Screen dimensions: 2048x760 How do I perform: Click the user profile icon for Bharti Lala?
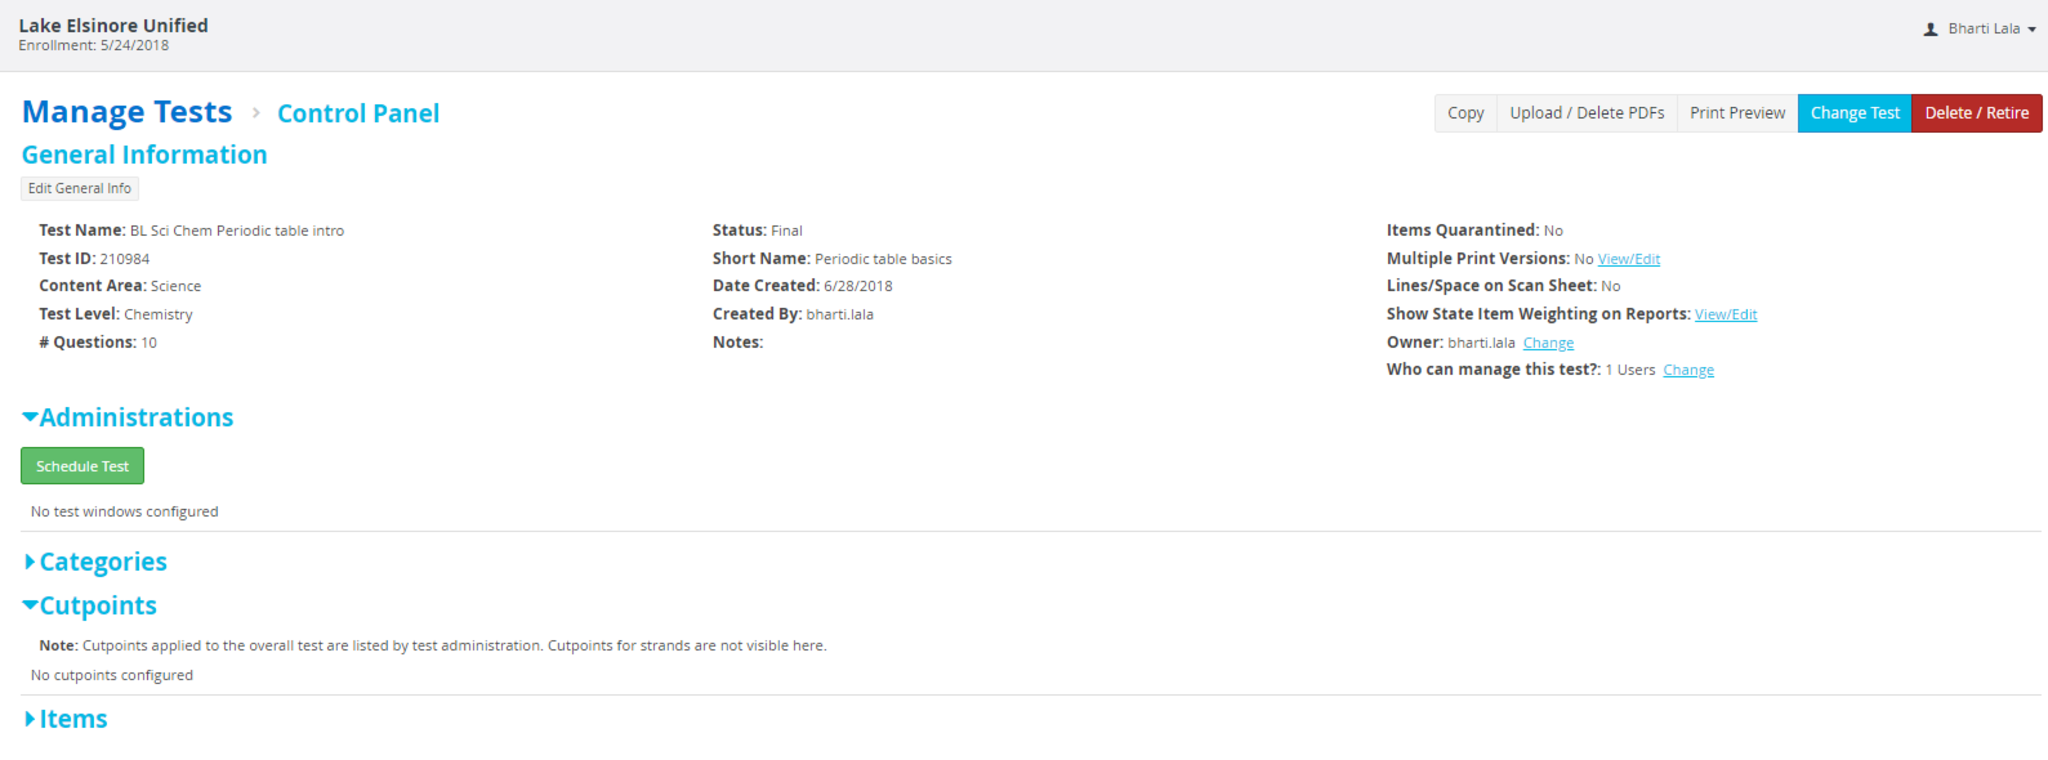pos(1930,29)
